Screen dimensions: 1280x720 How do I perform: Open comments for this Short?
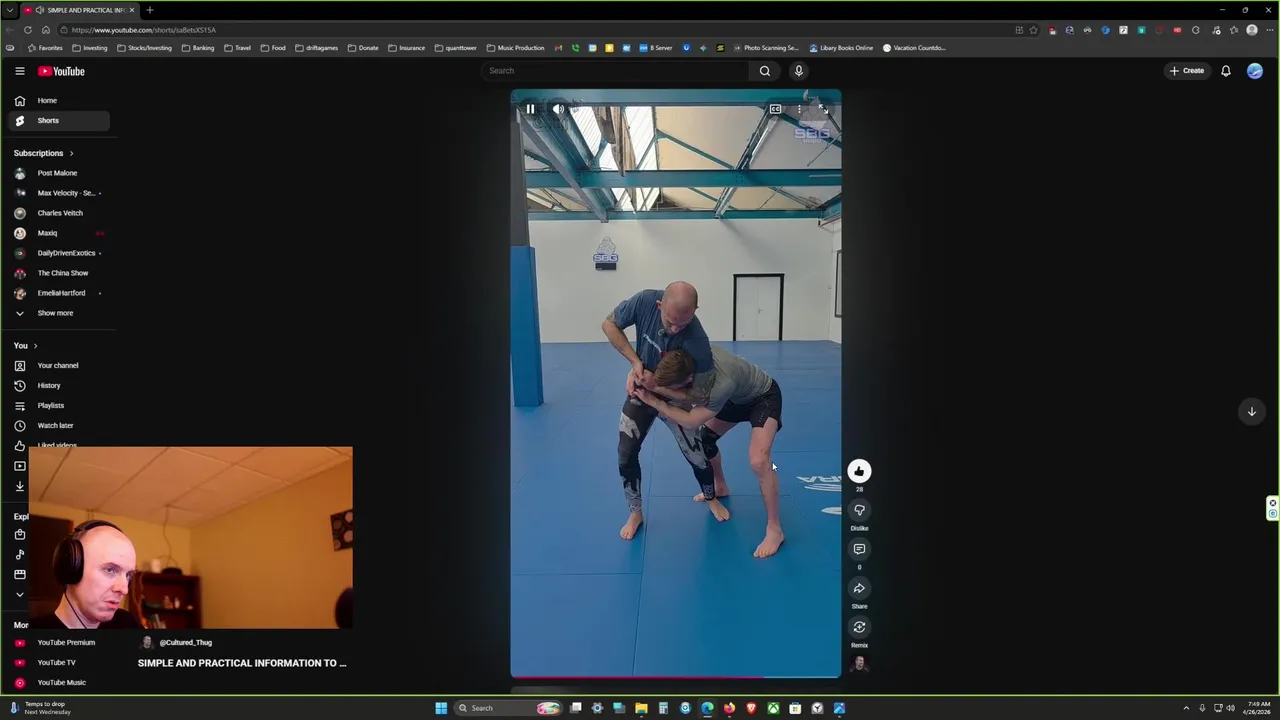click(859, 549)
